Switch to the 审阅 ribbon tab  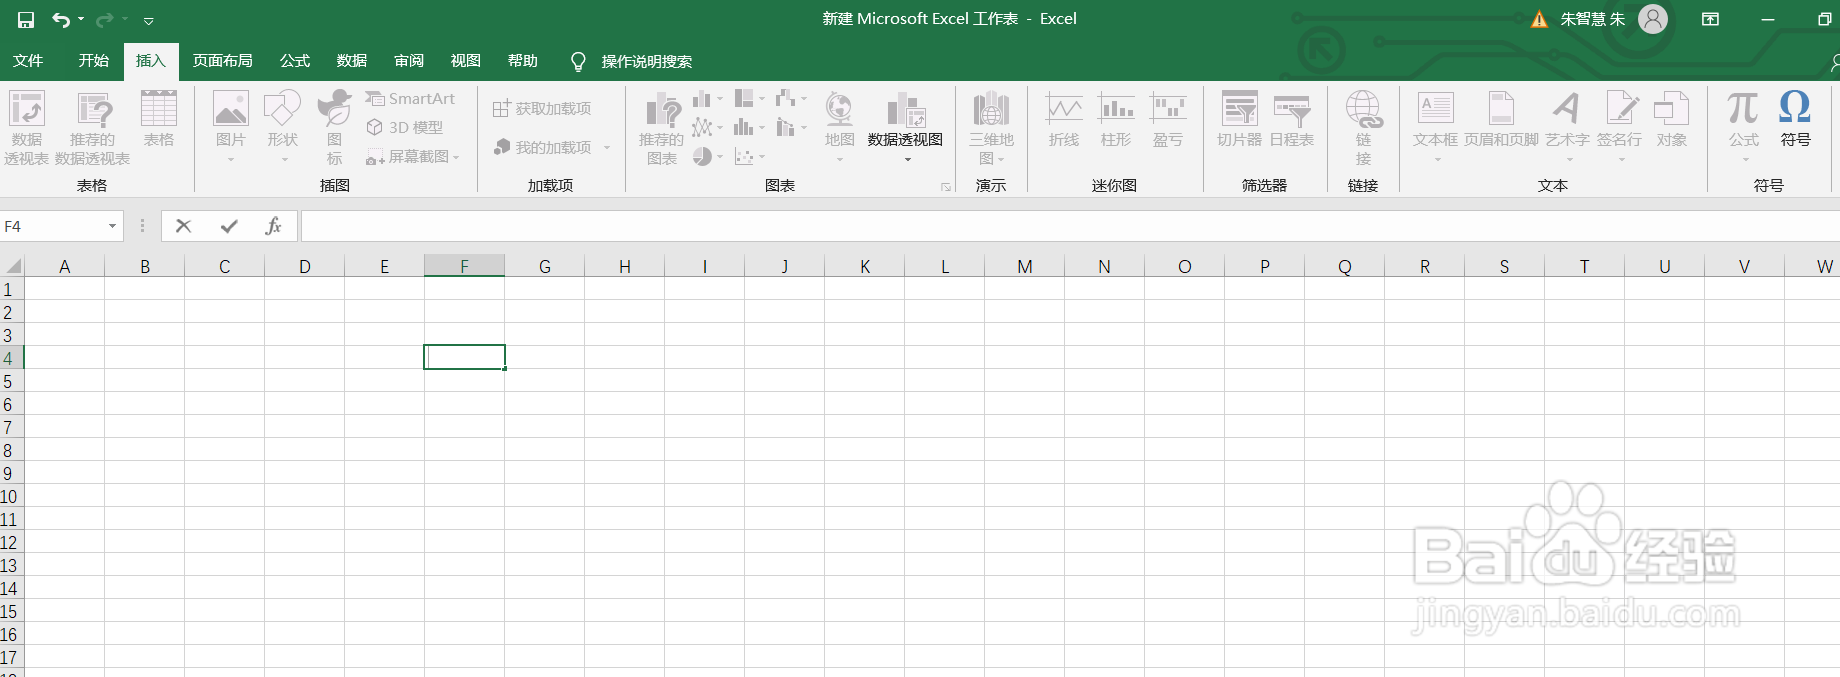tap(409, 61)
